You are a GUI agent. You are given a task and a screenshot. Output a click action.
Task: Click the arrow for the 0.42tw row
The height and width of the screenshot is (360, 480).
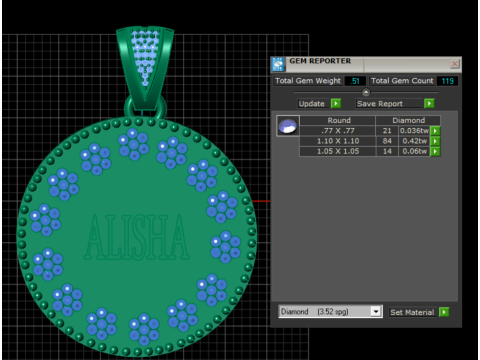(435, 141)
